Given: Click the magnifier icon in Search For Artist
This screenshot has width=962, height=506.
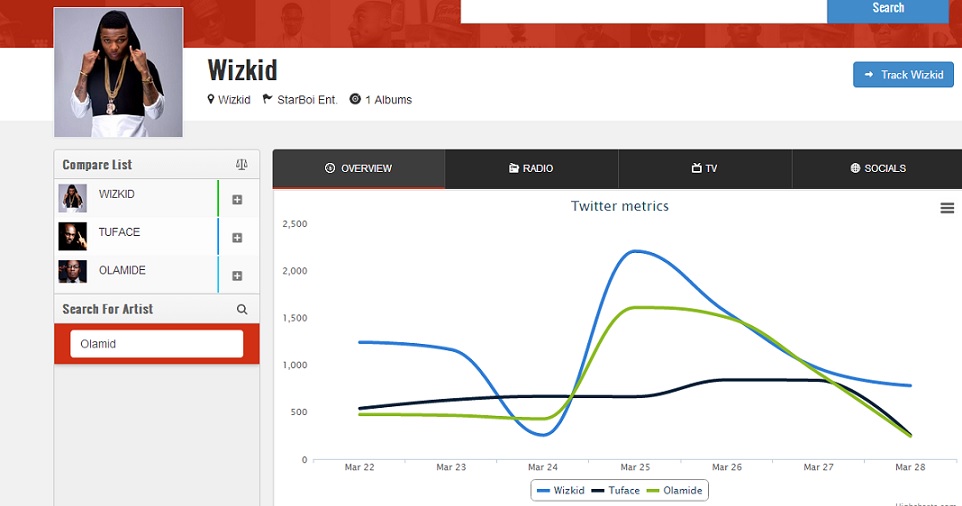Looking at the screenshot, I should pos(242,310).
